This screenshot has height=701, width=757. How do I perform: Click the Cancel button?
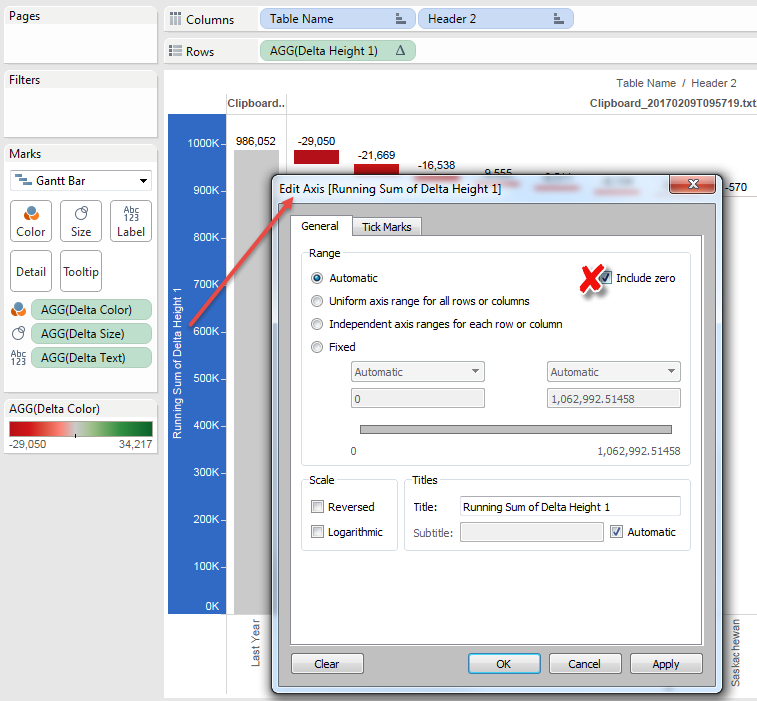pos(585,664)
